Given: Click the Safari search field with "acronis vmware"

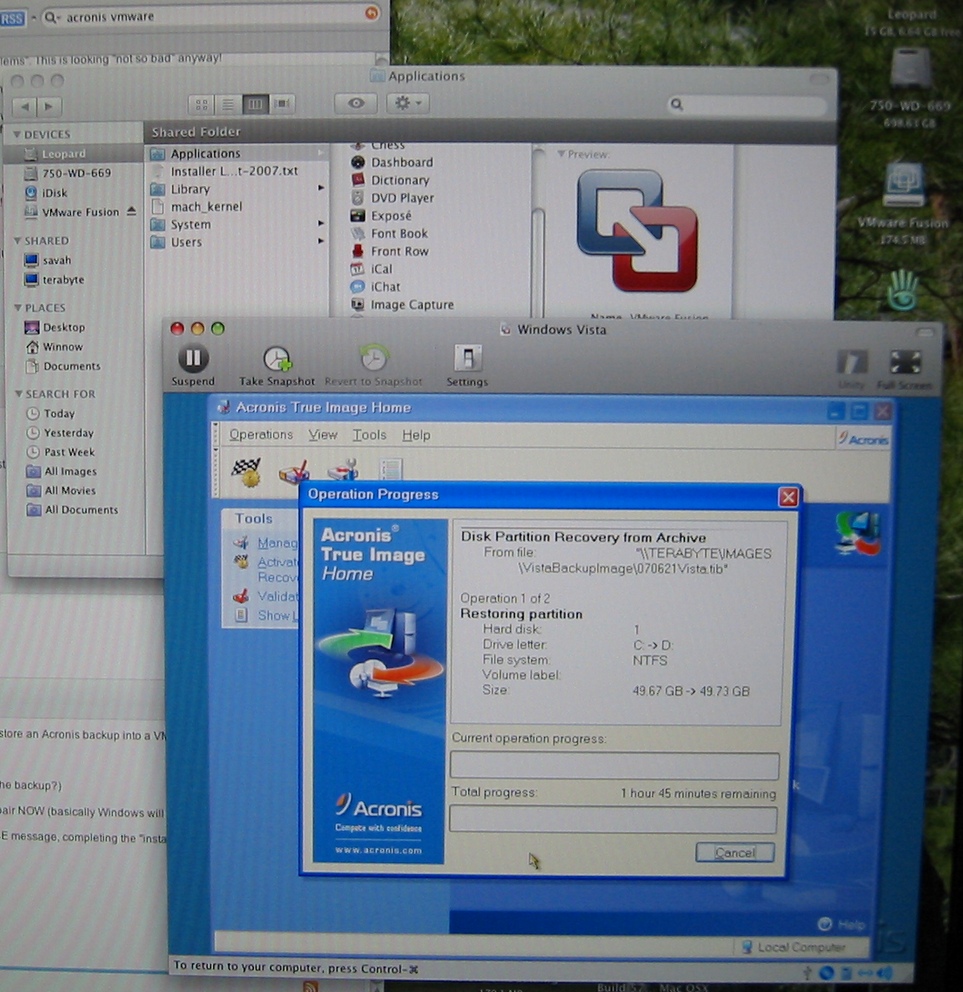Looking at the screenshot, I should click(211, 16).
